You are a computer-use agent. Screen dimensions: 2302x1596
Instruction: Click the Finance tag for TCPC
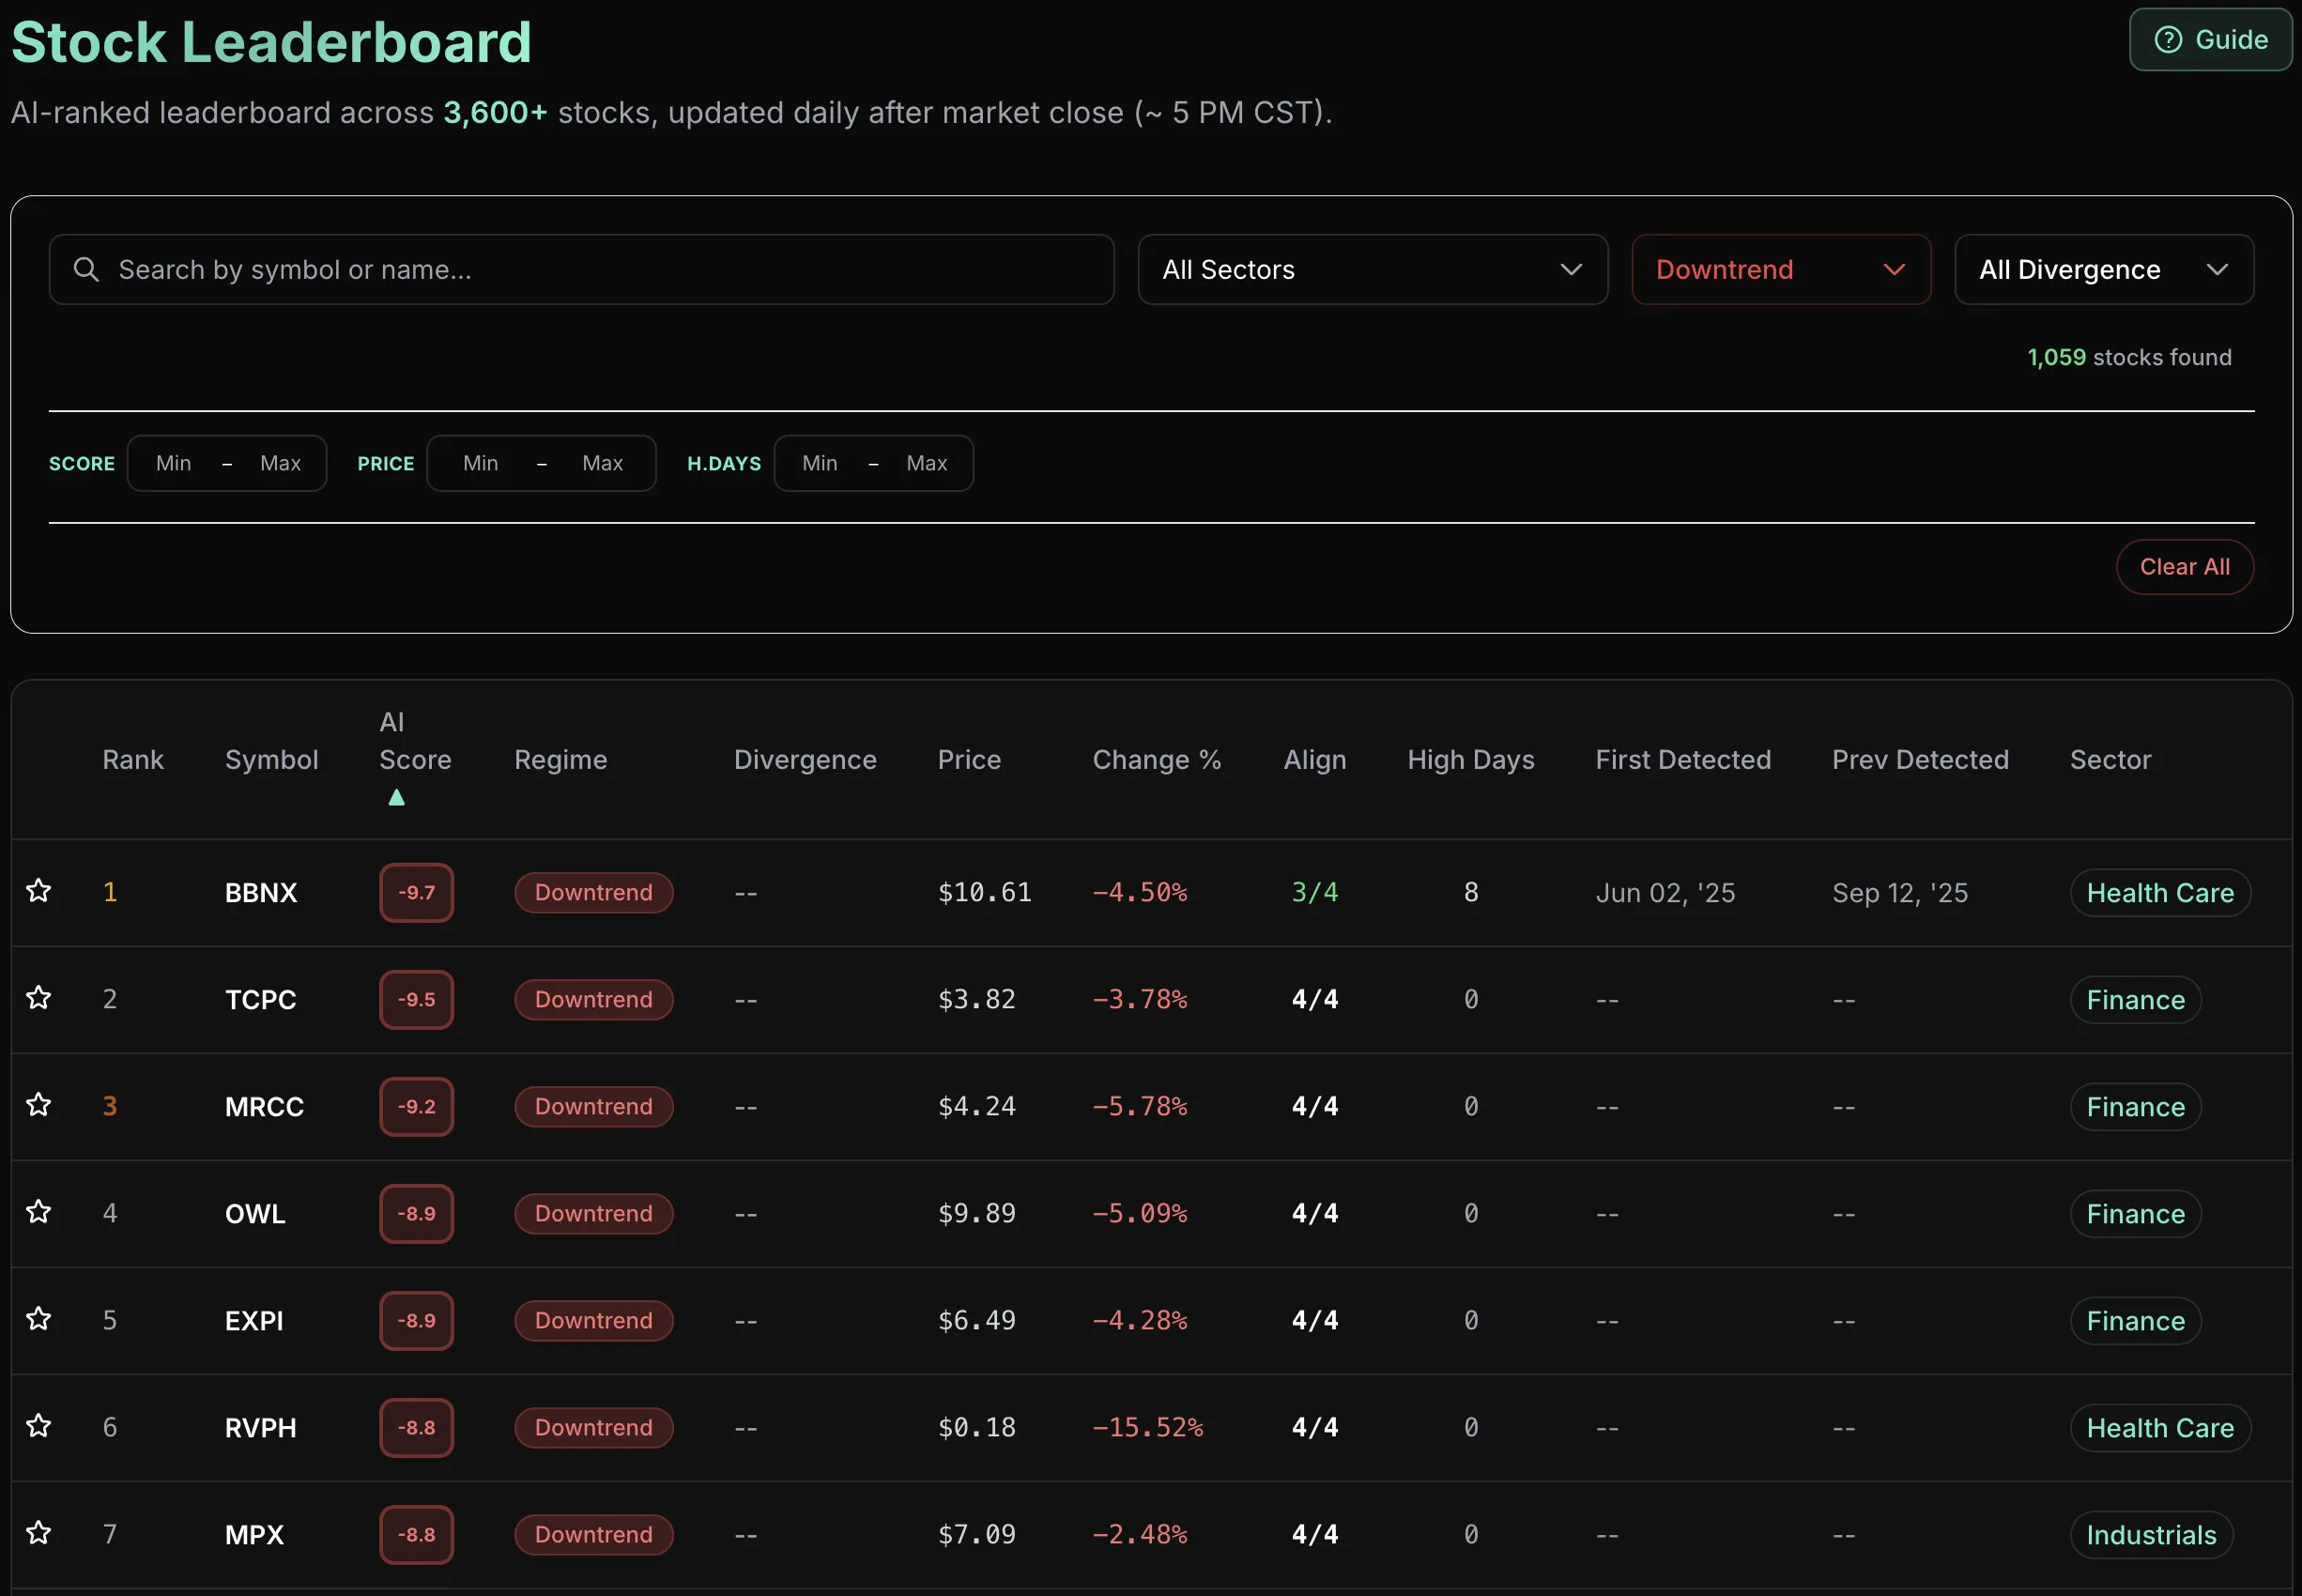(x=2135, y=999)
